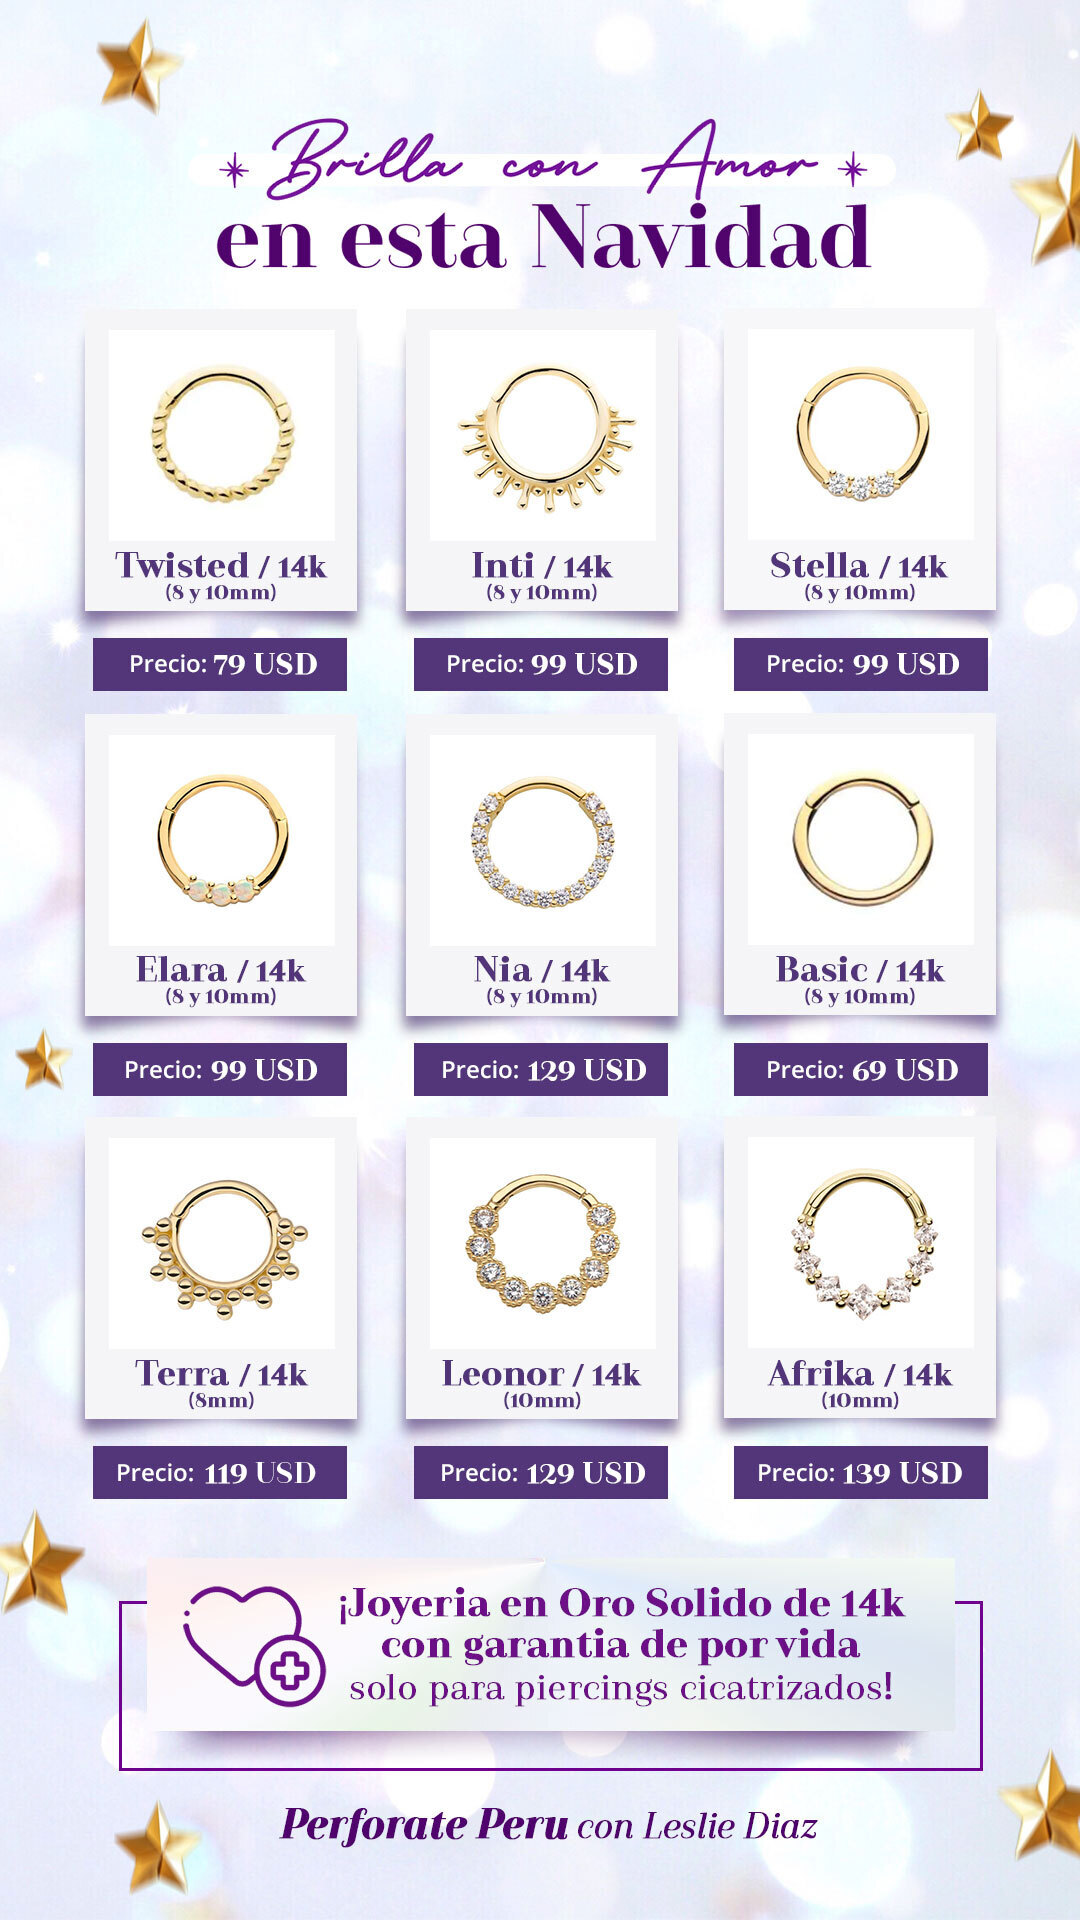Pick the Basic plain gold ring image
Viewport: 1080px width, 1920px height.
coord(861,840)
